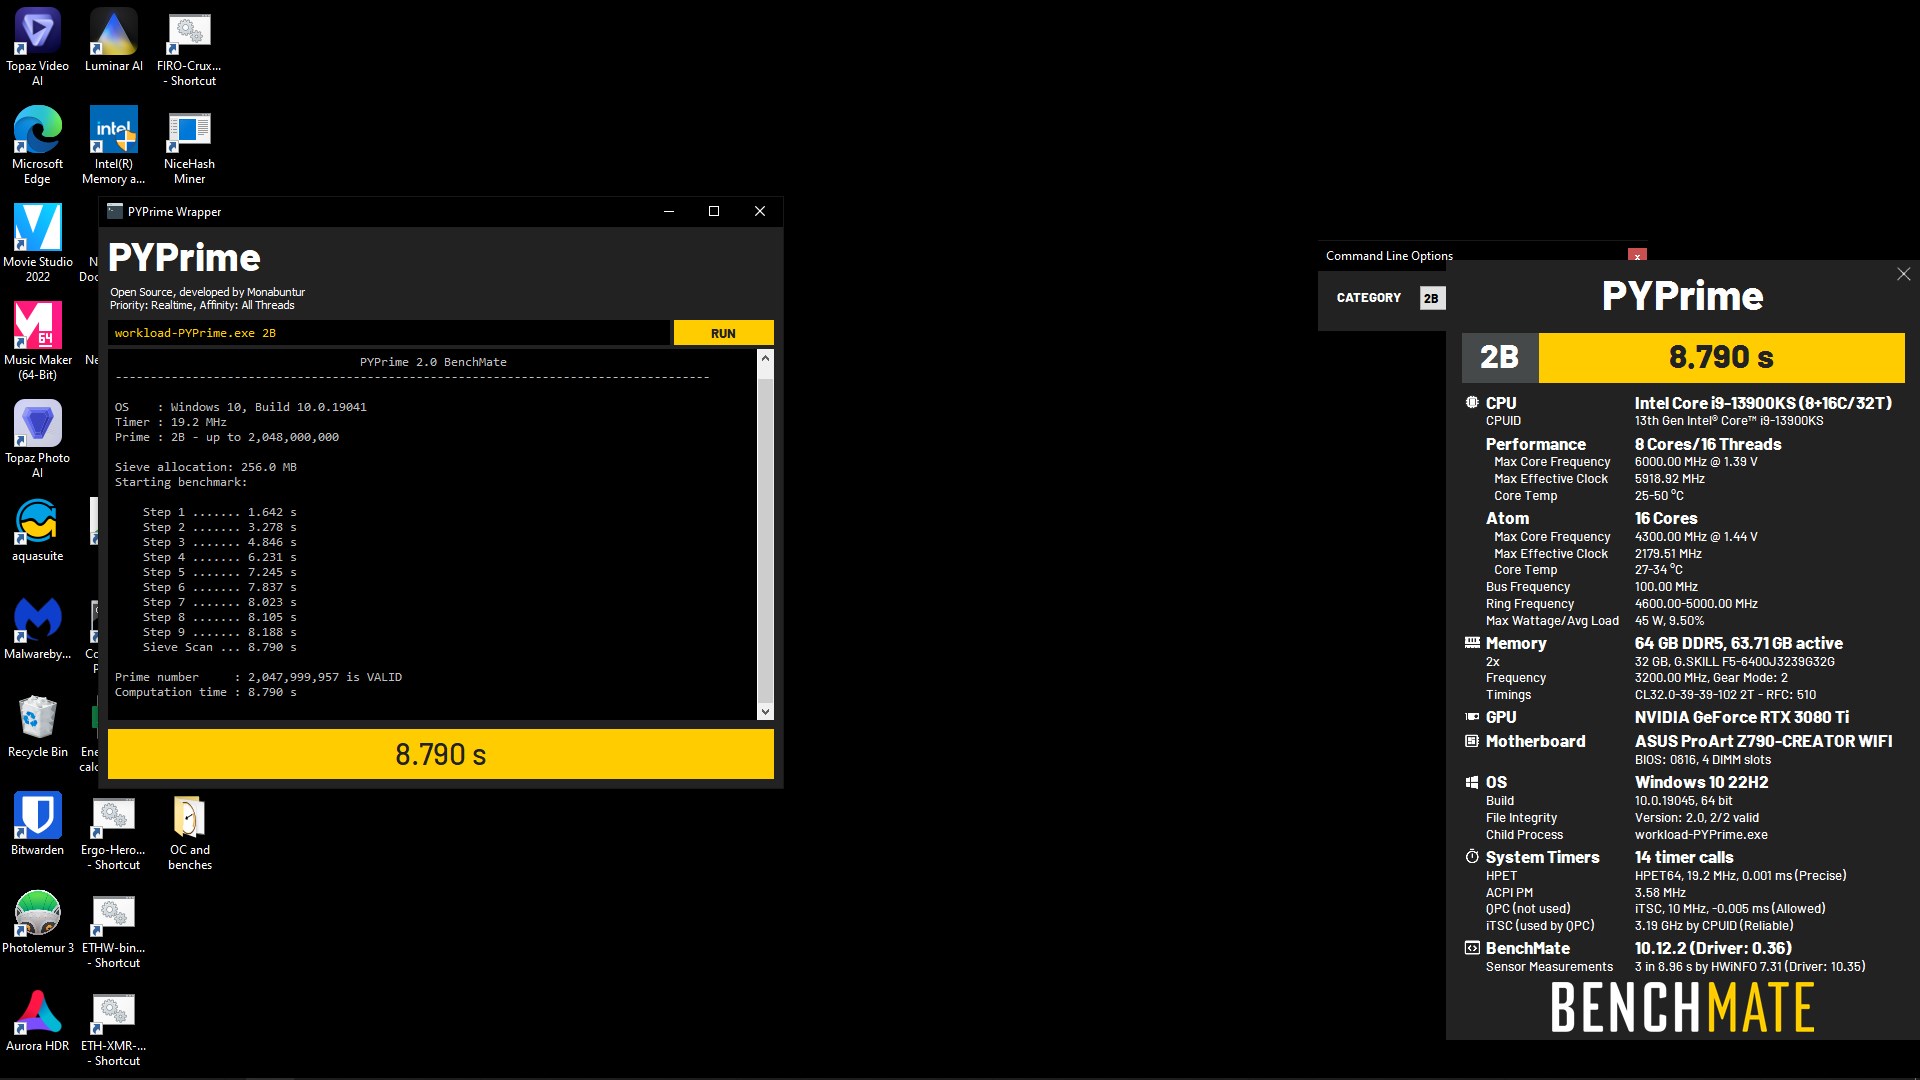Click the Motherboard icon in results
This screenshot has height=1080, width=1920.
coord(1472,741)
